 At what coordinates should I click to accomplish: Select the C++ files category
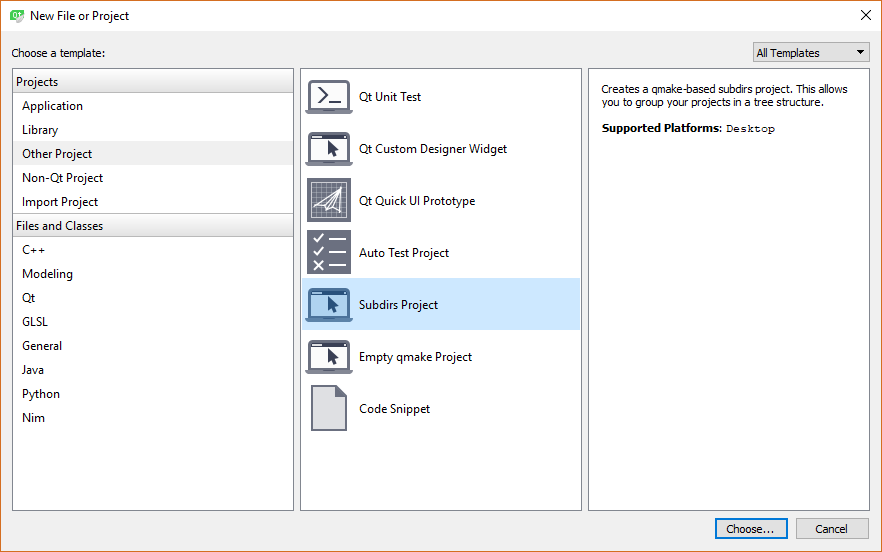click(x=34, y=250)
